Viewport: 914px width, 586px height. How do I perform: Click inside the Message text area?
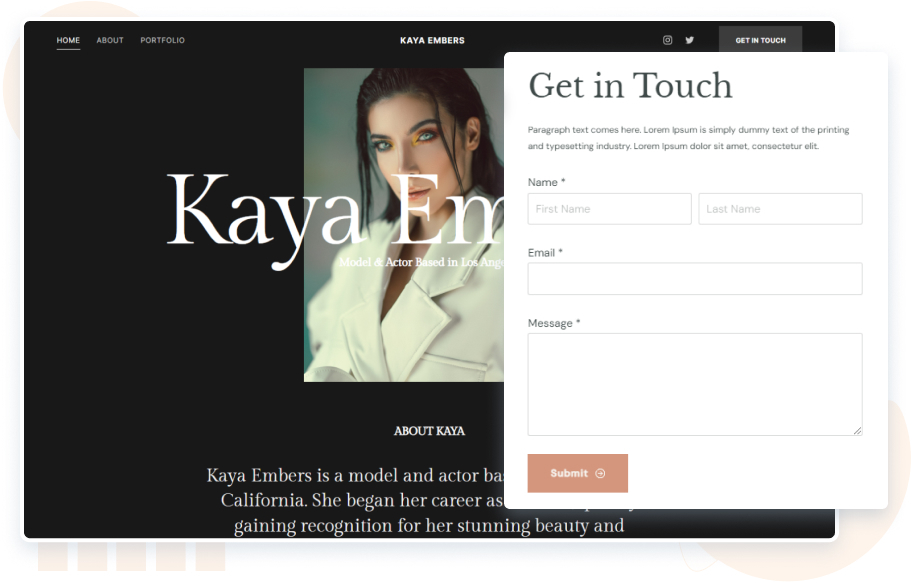694,384
